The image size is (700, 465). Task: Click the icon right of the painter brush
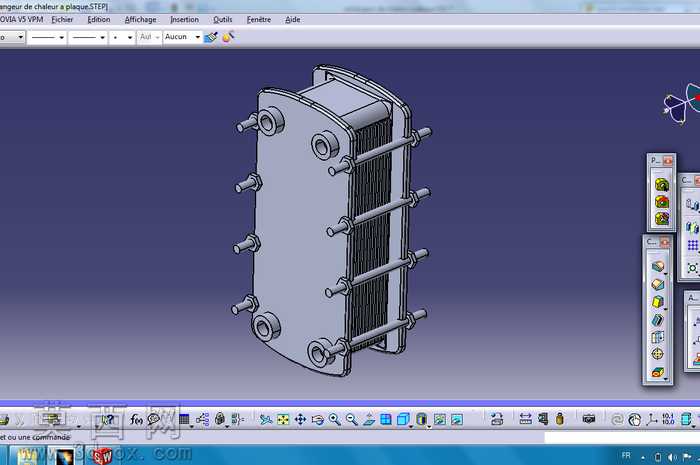point(228,37)
